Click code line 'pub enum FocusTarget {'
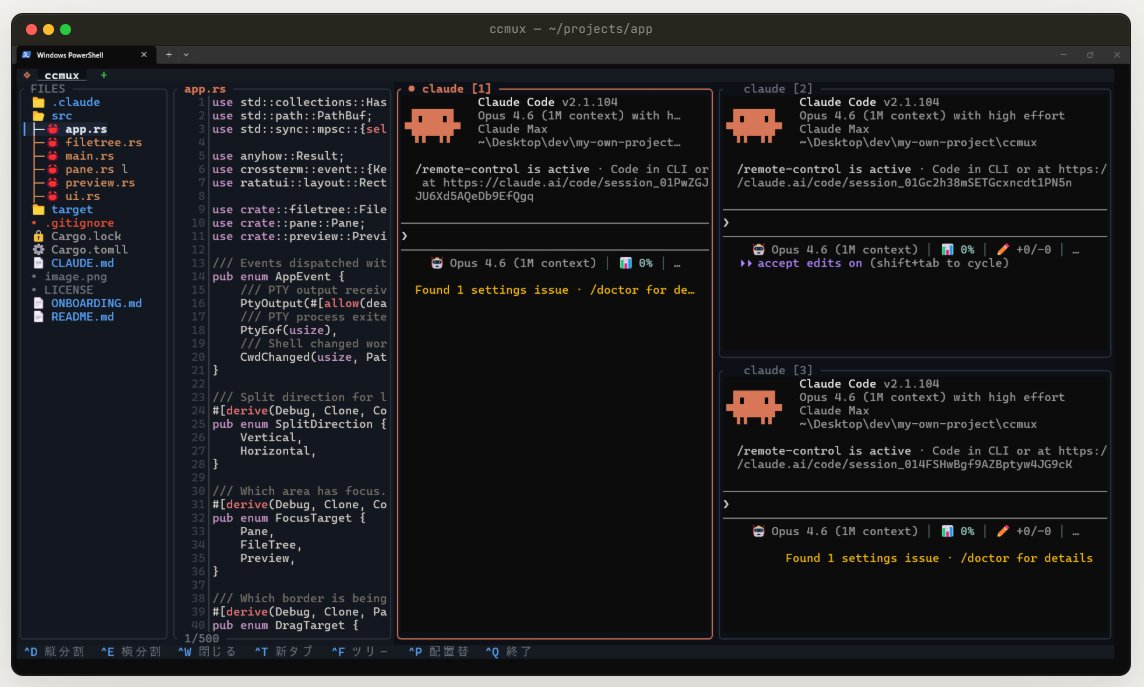 point(289,518)
